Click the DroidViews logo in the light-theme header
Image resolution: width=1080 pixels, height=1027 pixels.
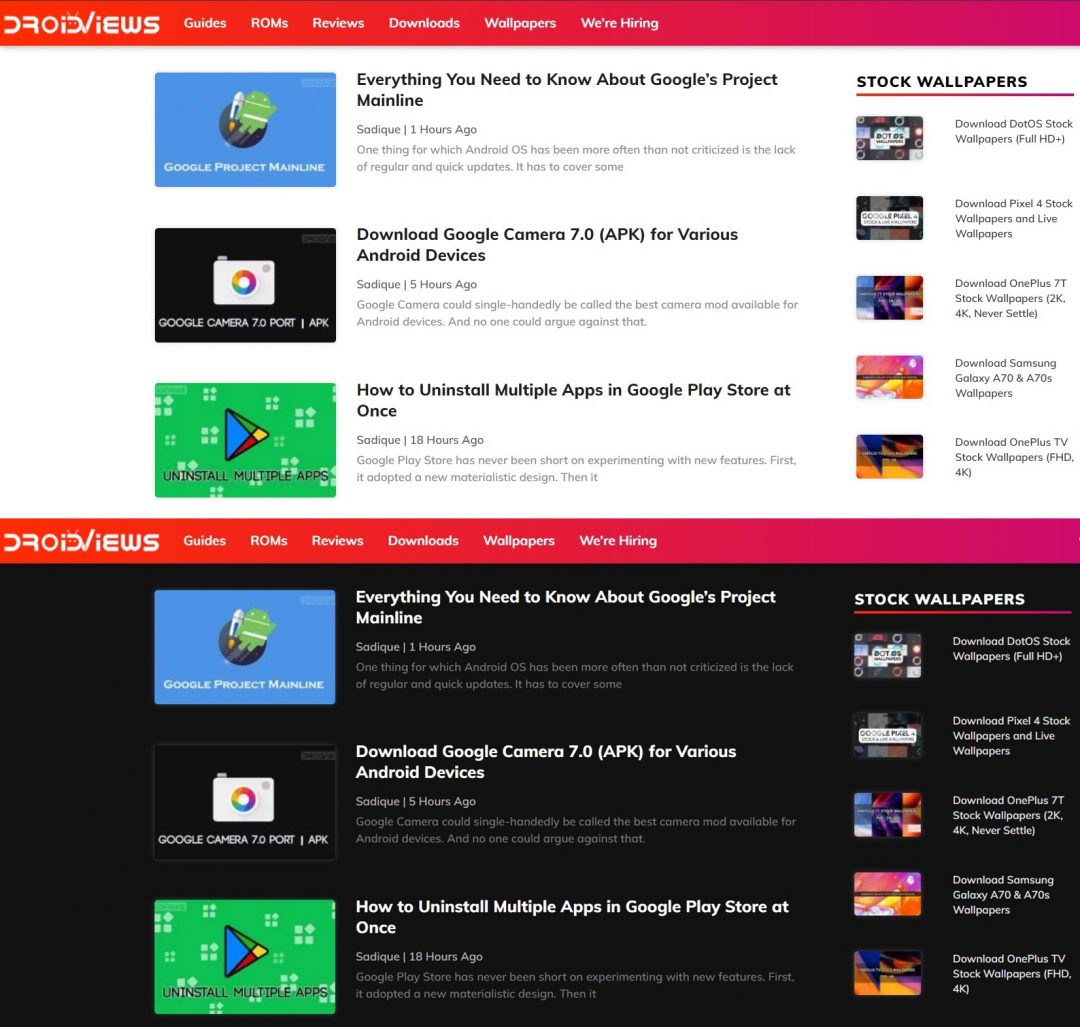coord(81,23)
